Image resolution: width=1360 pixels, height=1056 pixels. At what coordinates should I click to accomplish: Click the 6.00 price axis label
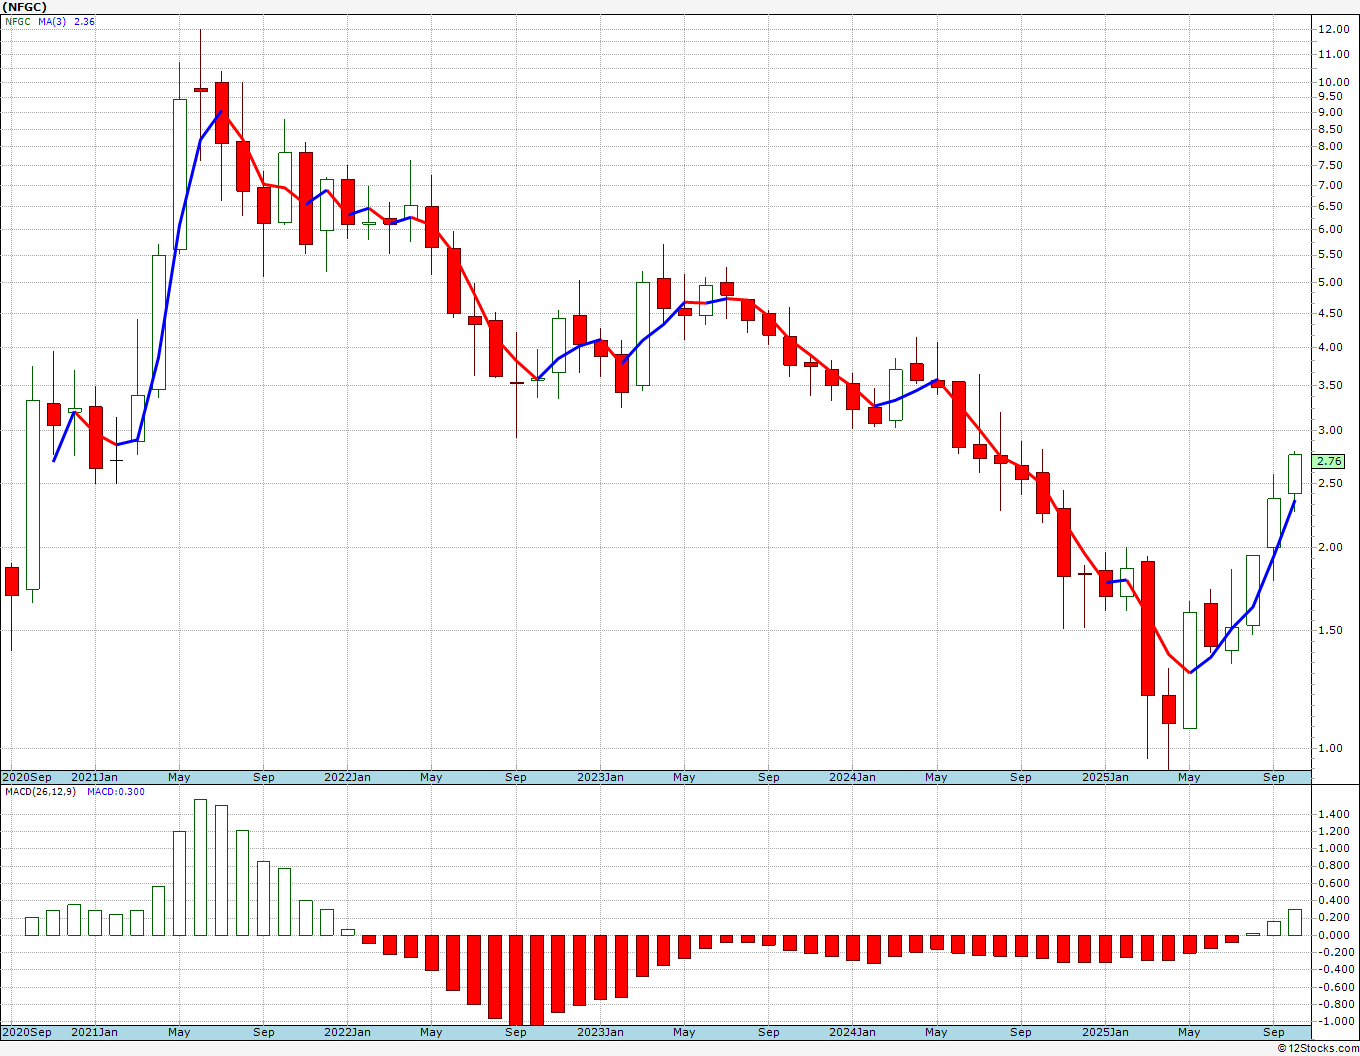coord(1330,229)
